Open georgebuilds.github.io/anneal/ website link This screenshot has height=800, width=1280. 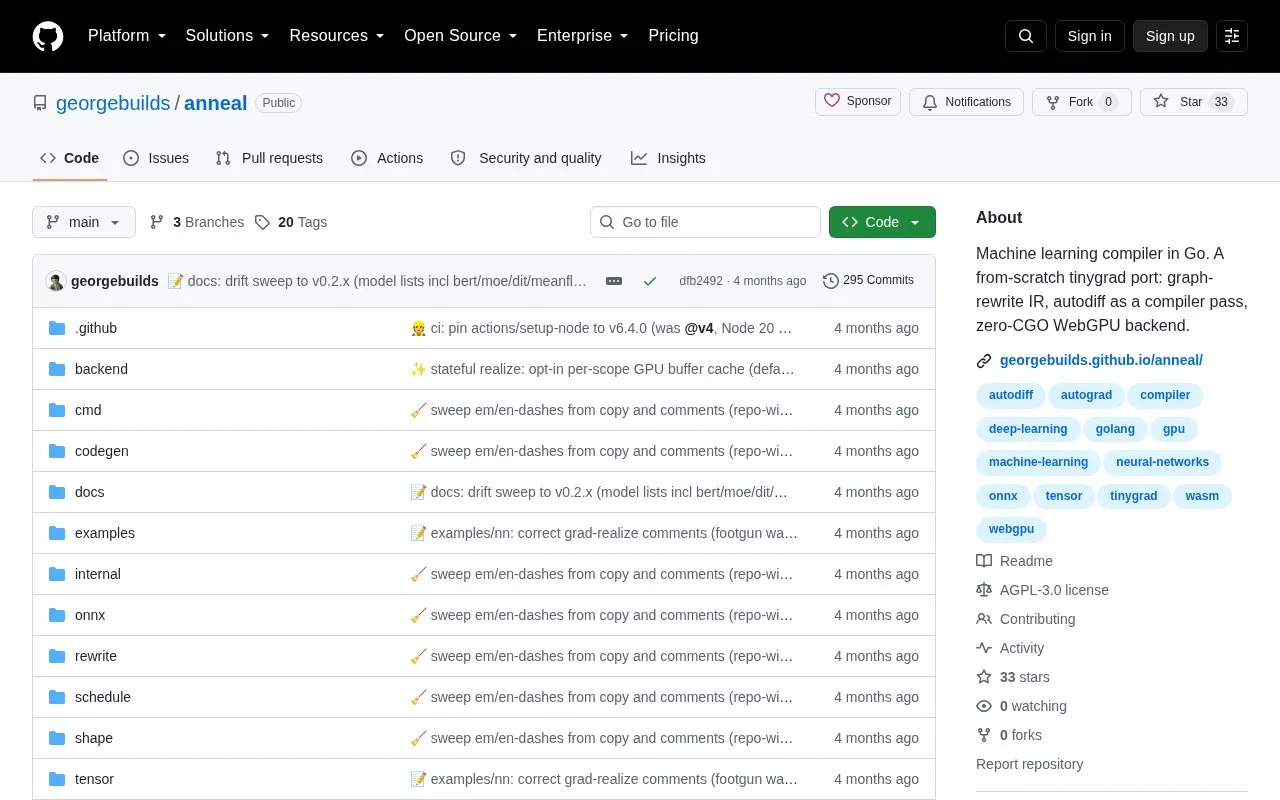pyautogui.click(x=1101, y=360)
